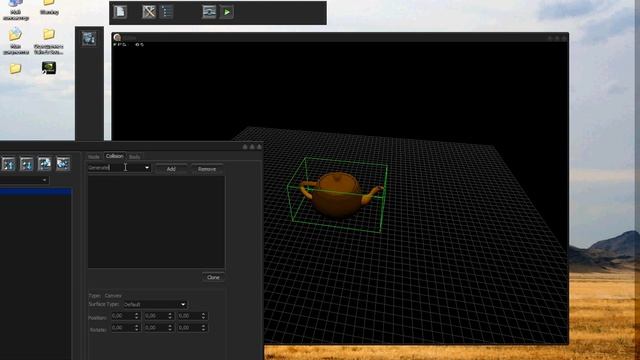Switch to the Collision tab
640x360 pixels.
coord(114,156)
